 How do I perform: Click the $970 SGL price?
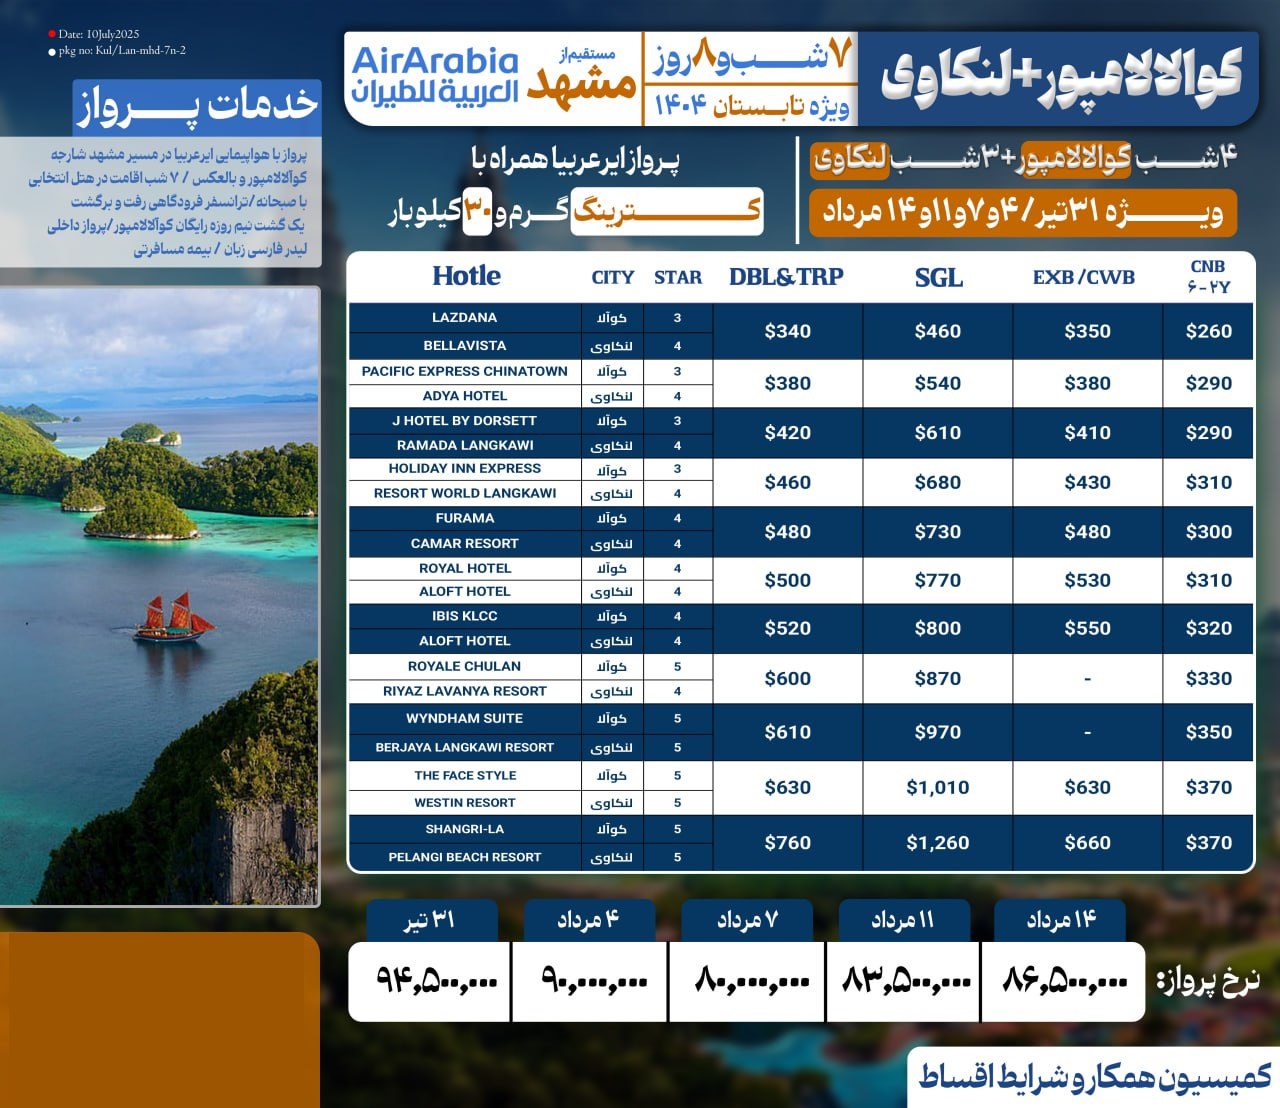938,733
